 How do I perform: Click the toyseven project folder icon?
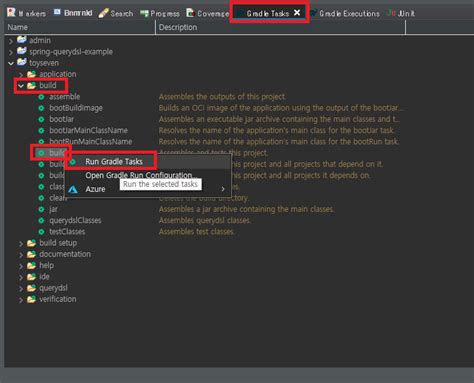click(x=22, y=62)
